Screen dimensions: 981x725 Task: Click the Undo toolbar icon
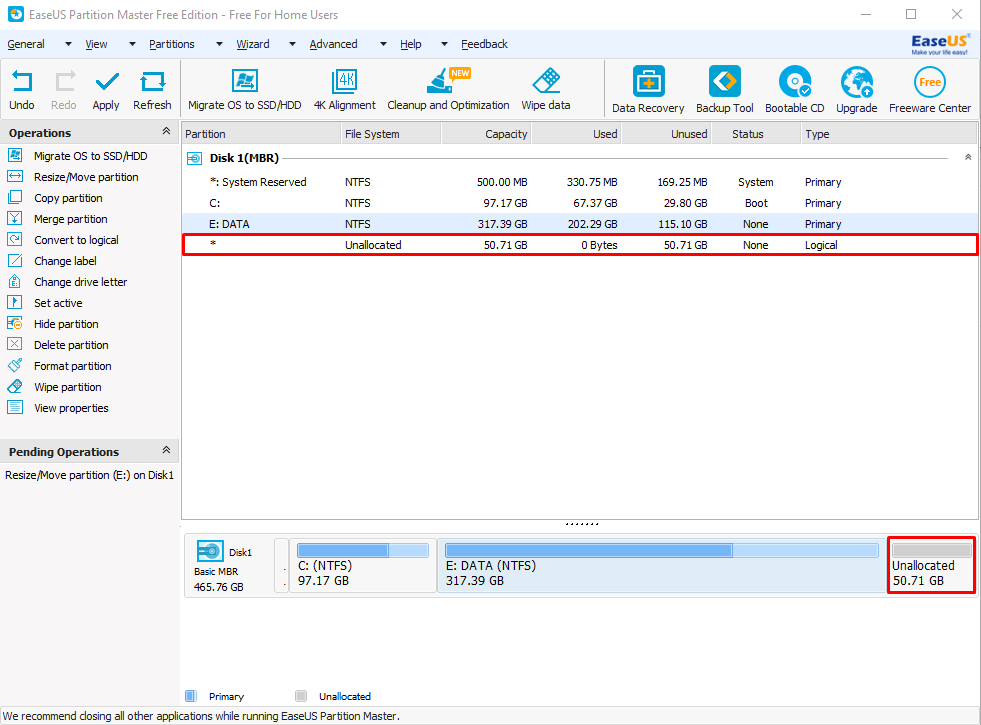click(22, 91)
